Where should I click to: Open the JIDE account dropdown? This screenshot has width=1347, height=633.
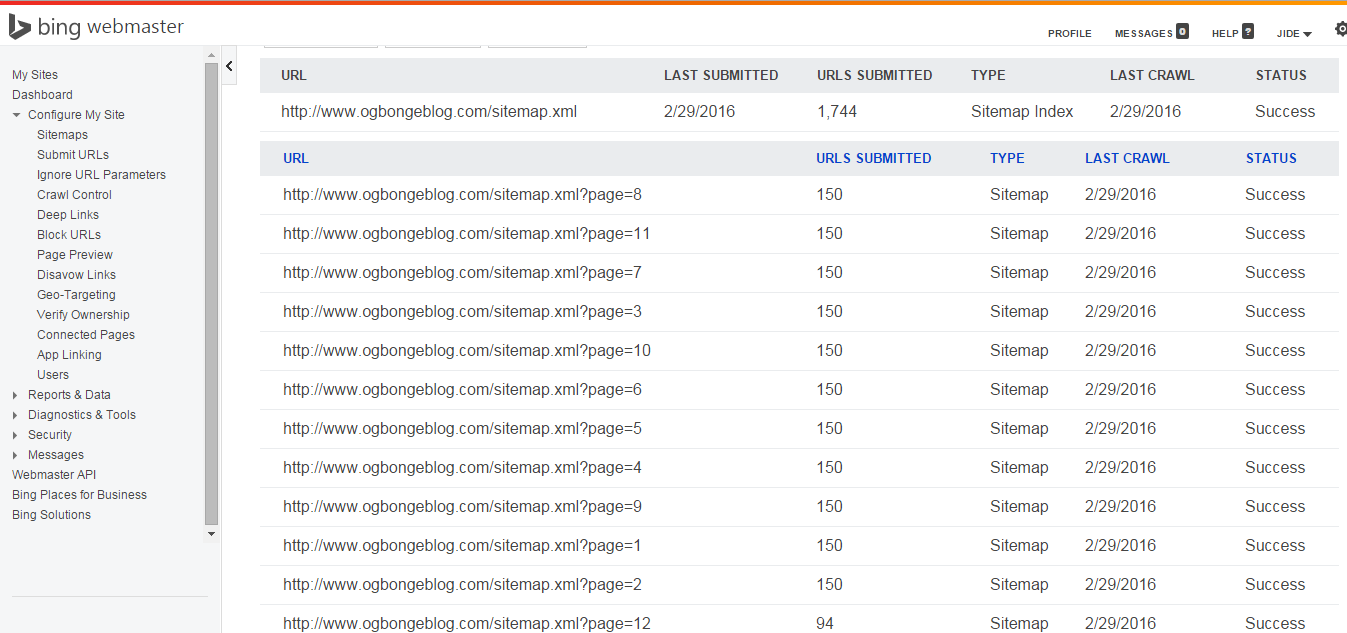[1294, 34]
